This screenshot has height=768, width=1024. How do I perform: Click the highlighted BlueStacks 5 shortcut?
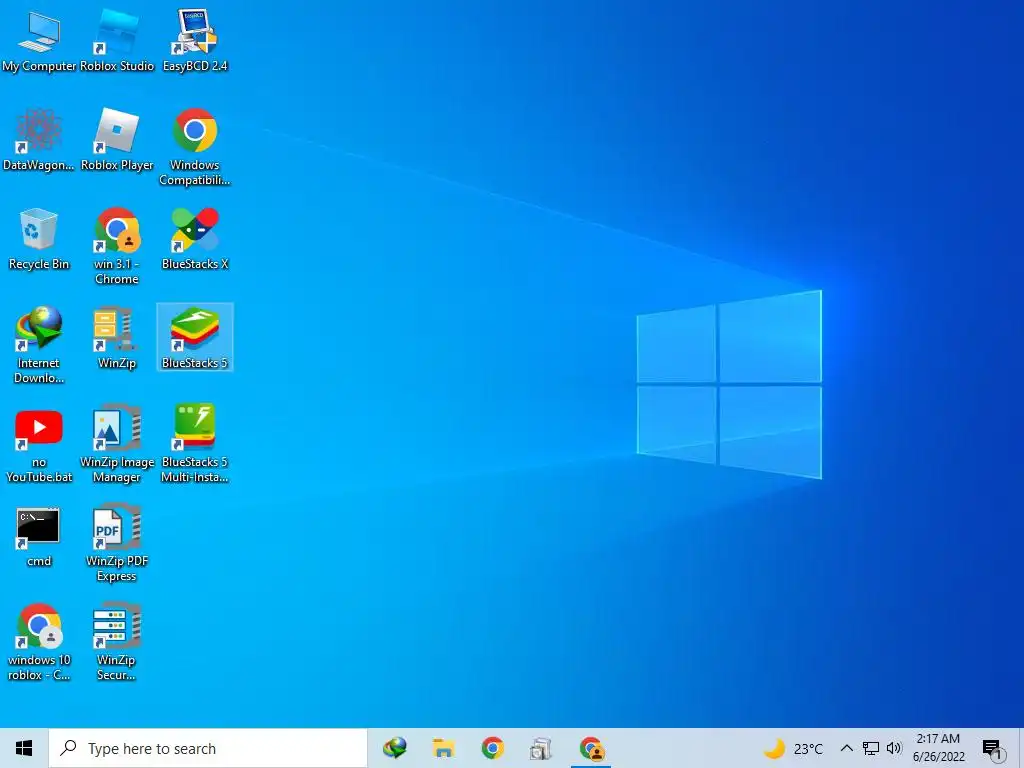point(195,338)
